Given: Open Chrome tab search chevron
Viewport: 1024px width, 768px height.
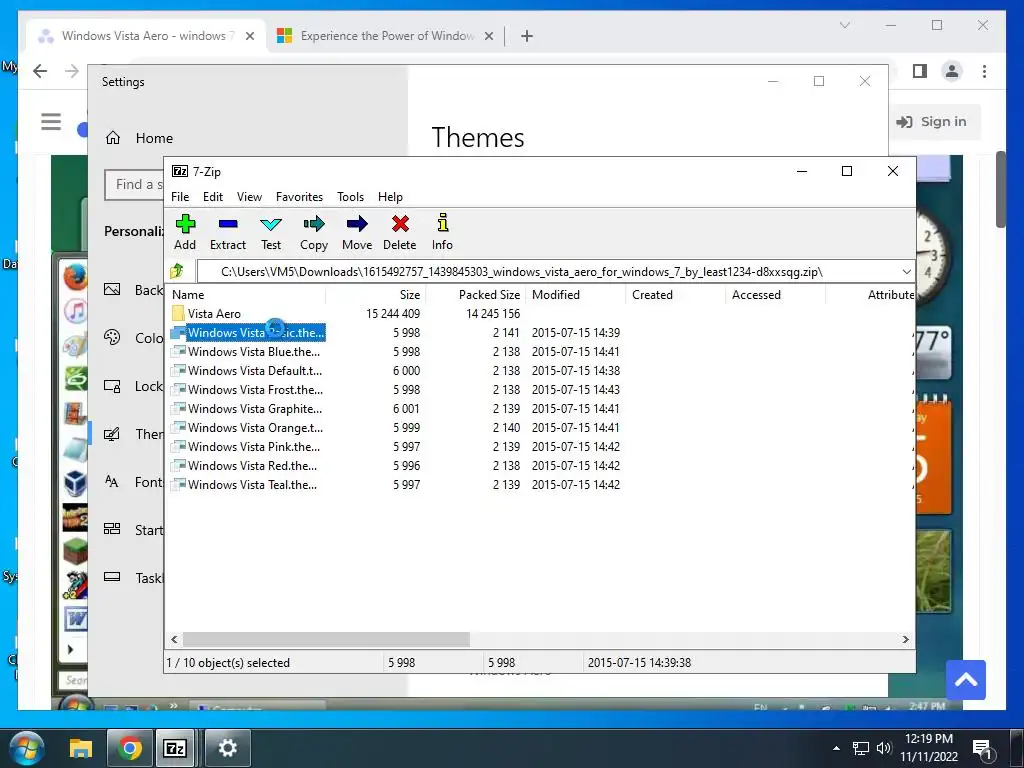Looking at the screenshot, I should [844, 25].
